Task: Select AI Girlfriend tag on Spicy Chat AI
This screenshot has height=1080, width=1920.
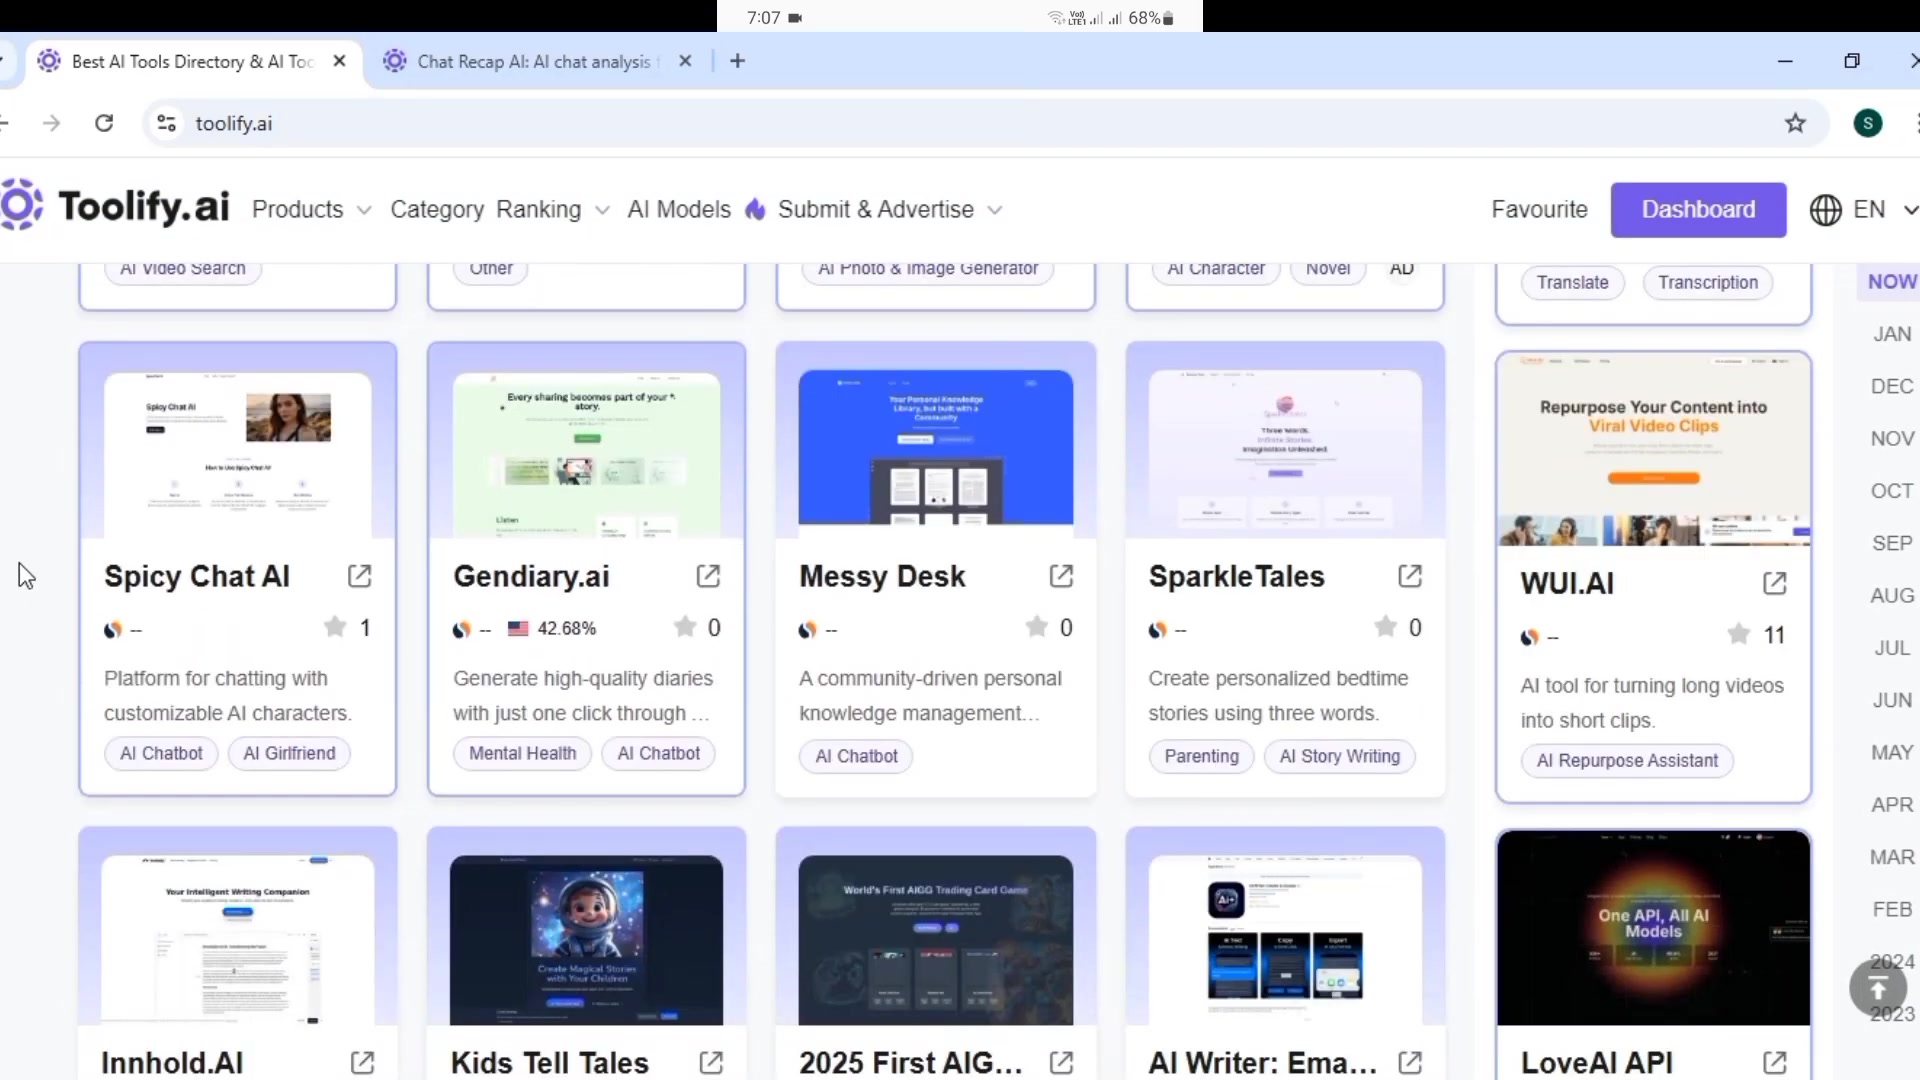Action: click(289, 753)
